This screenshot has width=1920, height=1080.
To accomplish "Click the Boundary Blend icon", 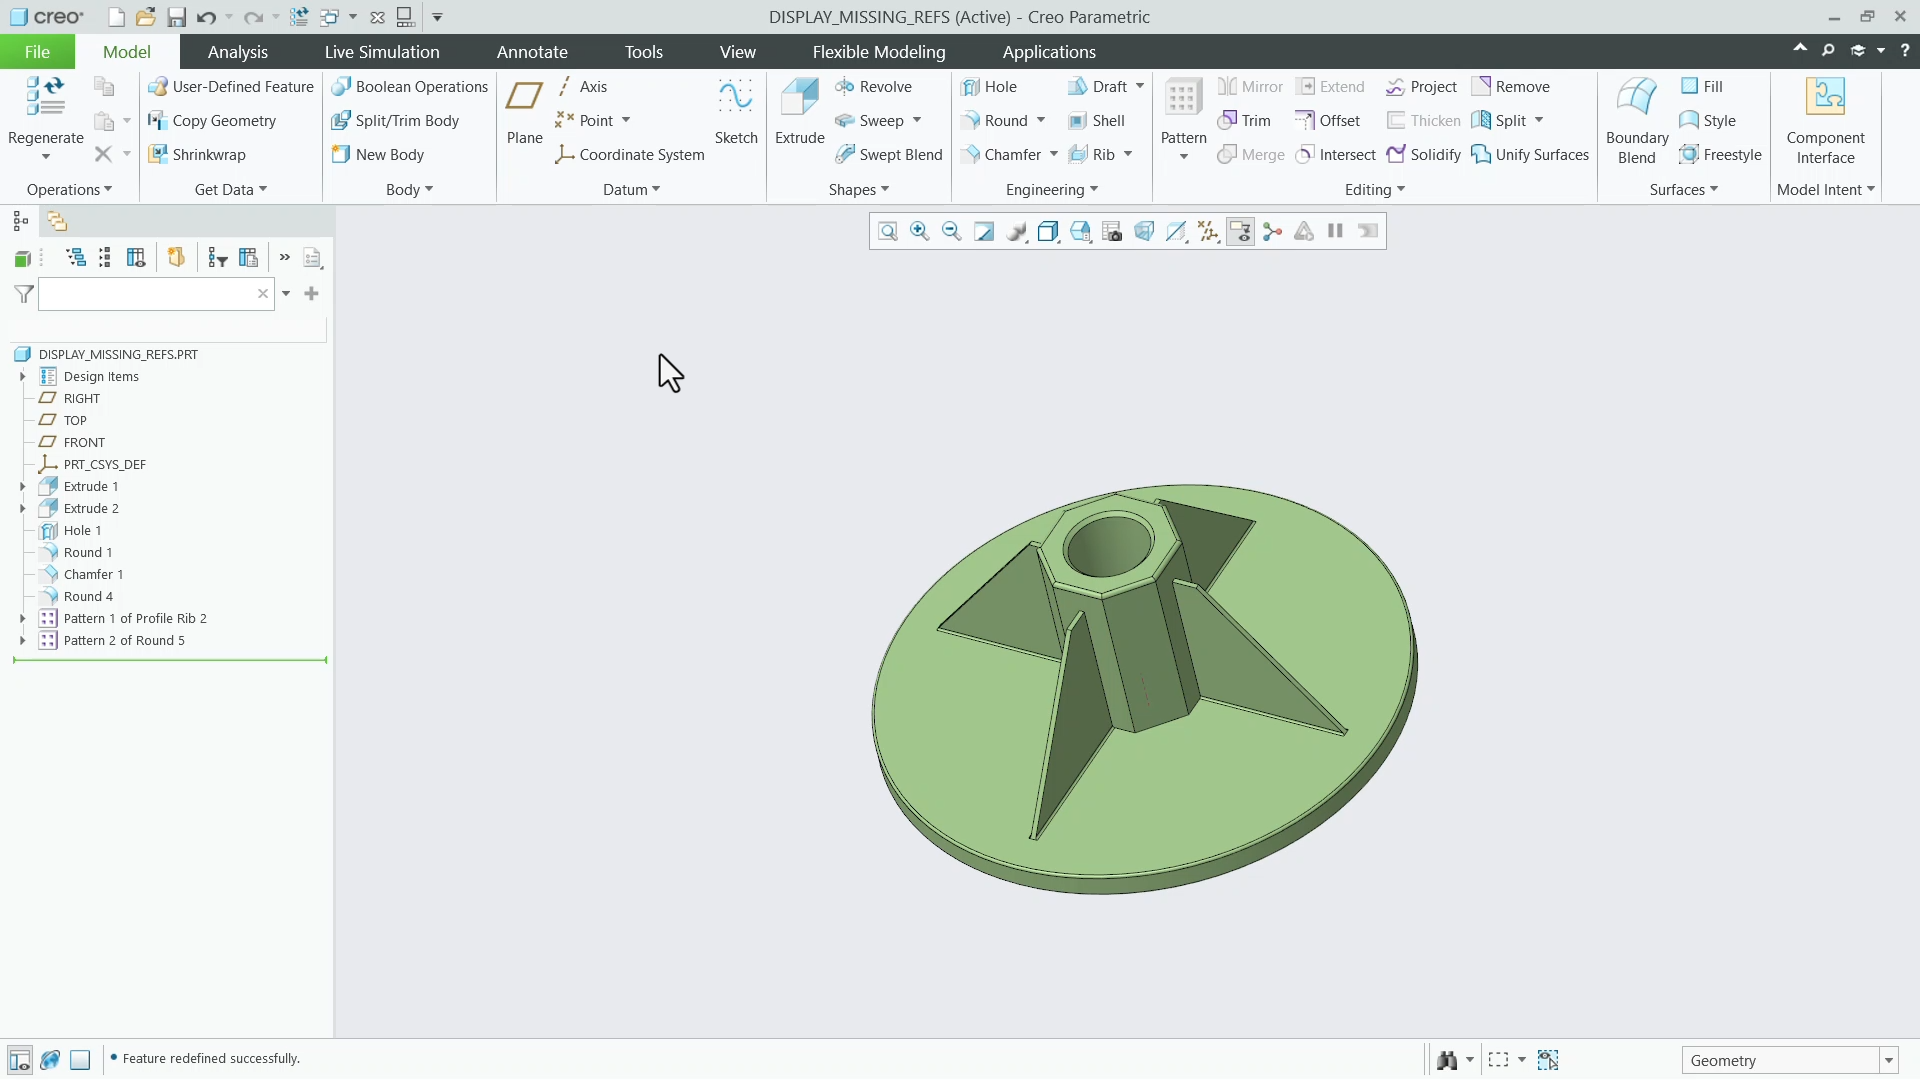I will pyautogui.click(x=1637, y=120).
